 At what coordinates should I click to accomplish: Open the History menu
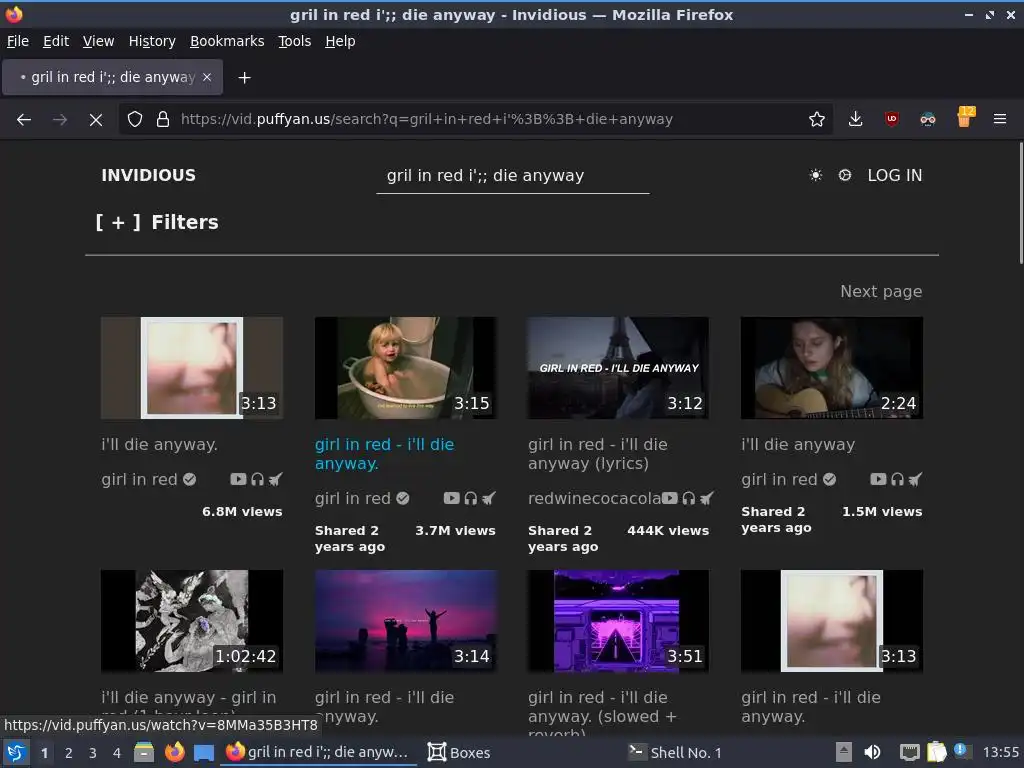(152, 41)
